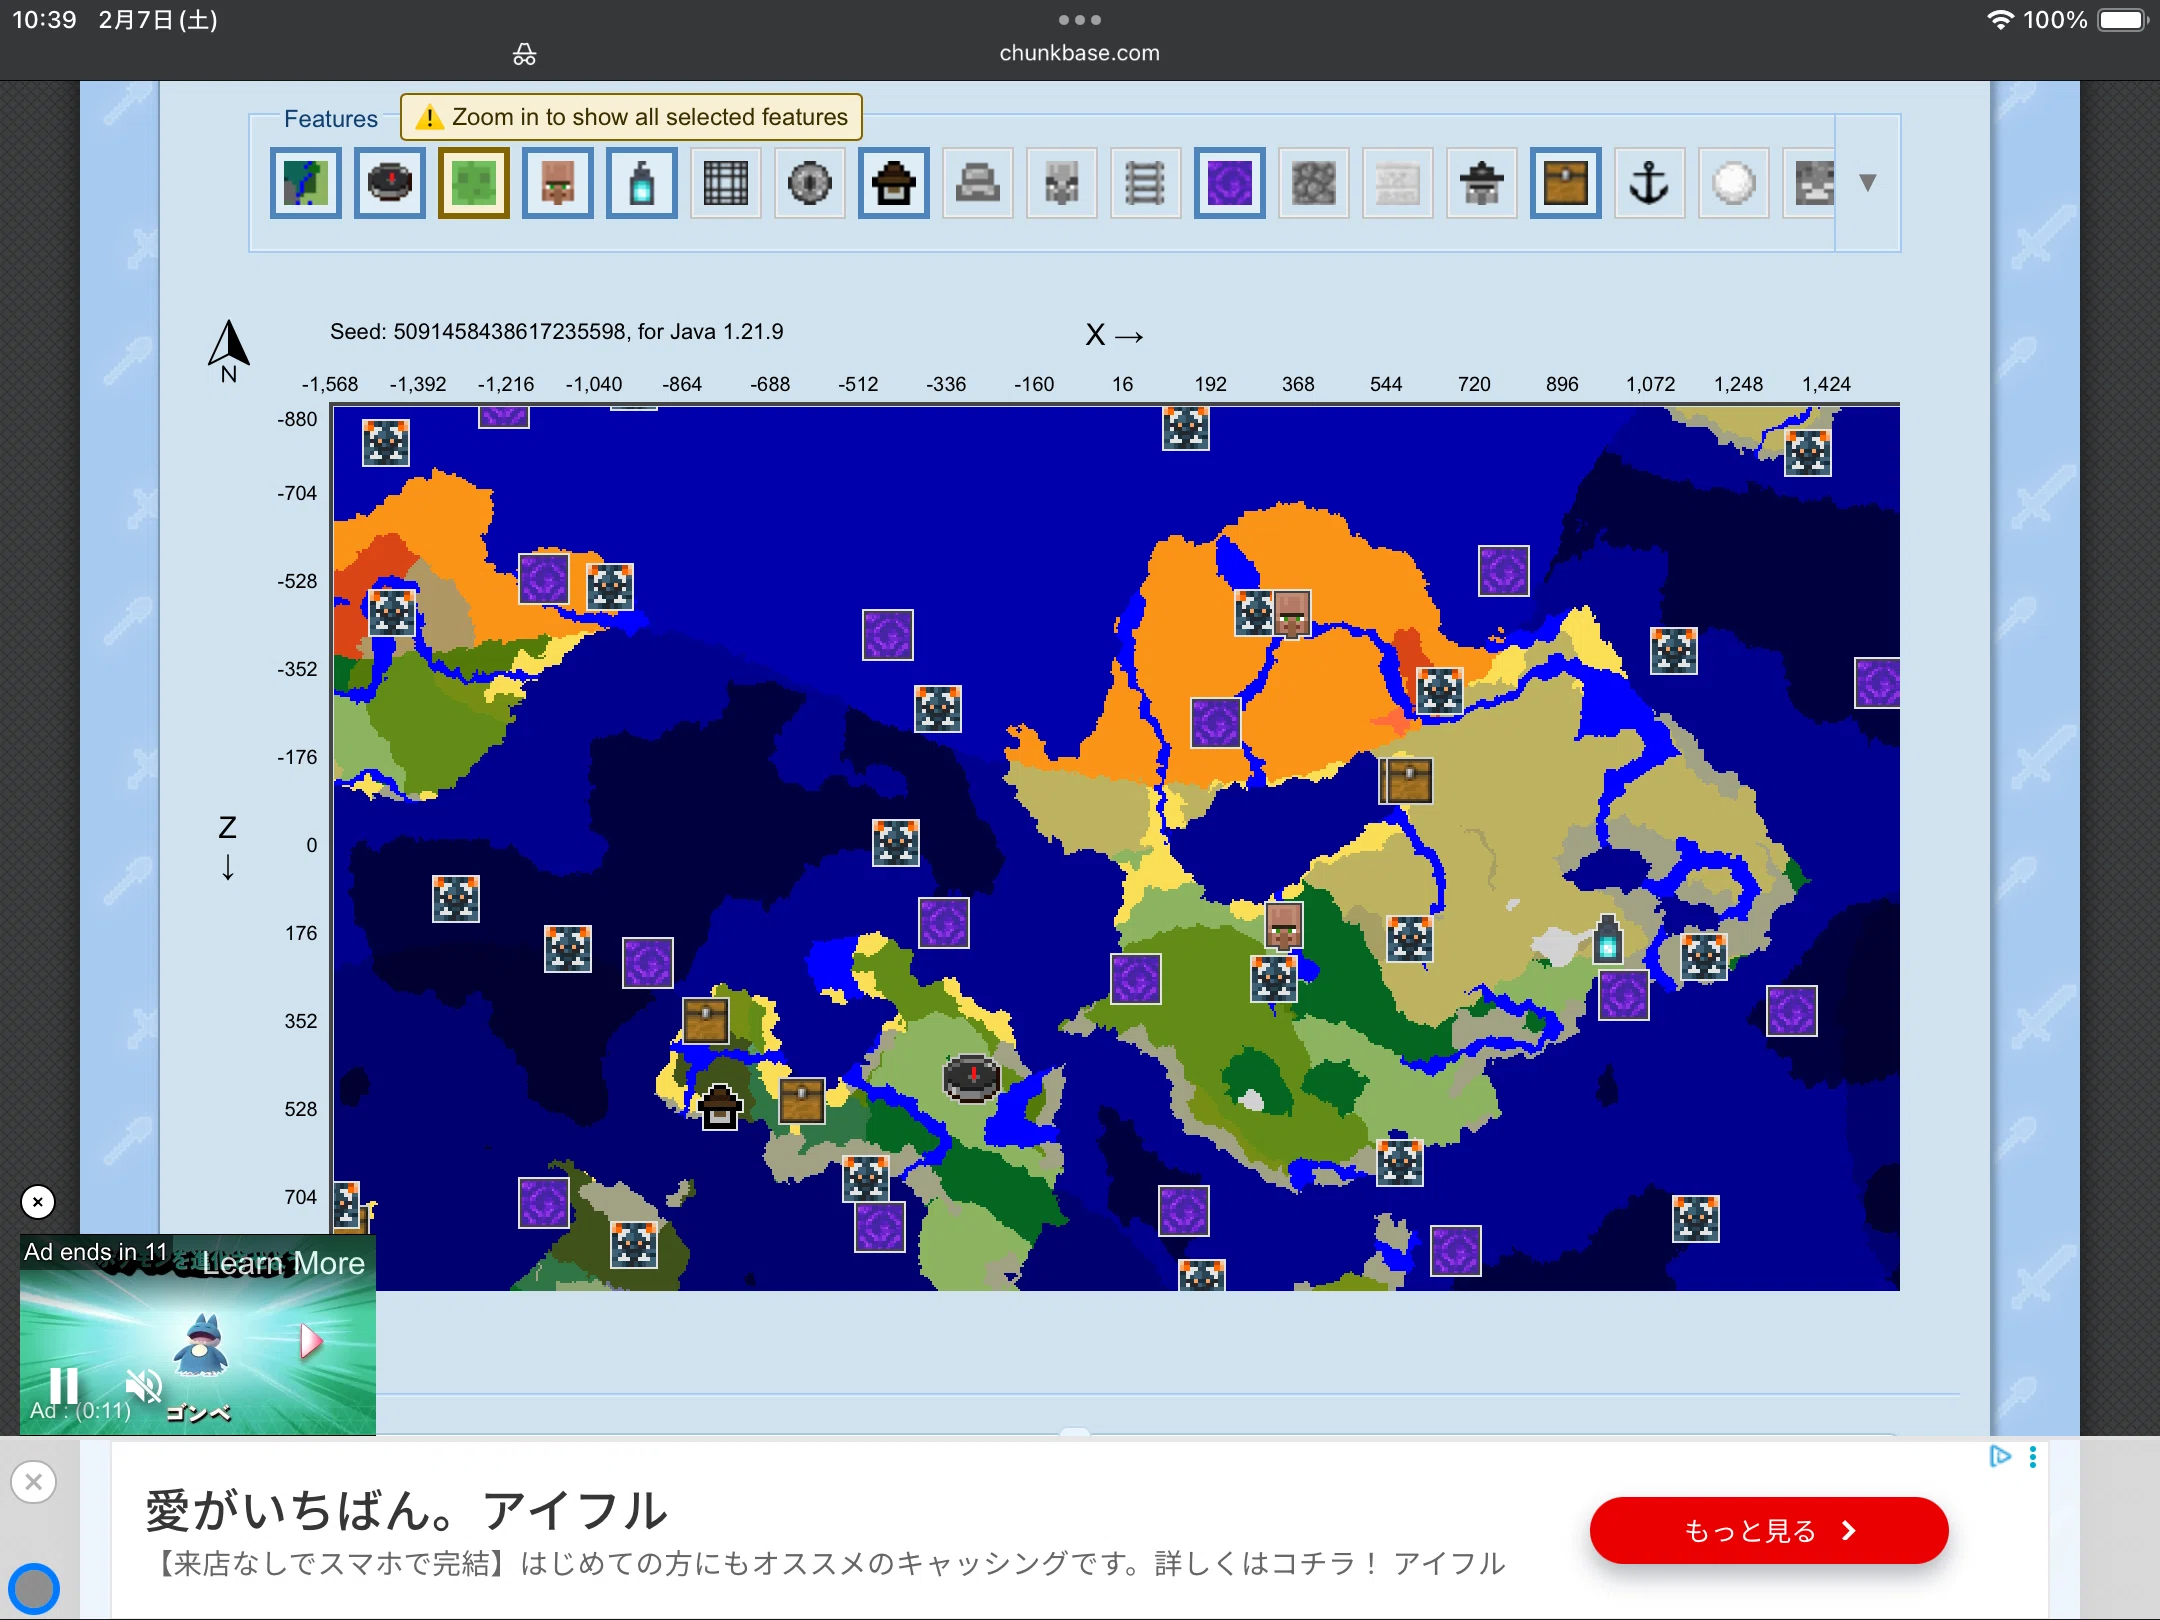Select village marker in orange badlands
This screenshot has width=2160, height=1620.
tap(1292, 613)
